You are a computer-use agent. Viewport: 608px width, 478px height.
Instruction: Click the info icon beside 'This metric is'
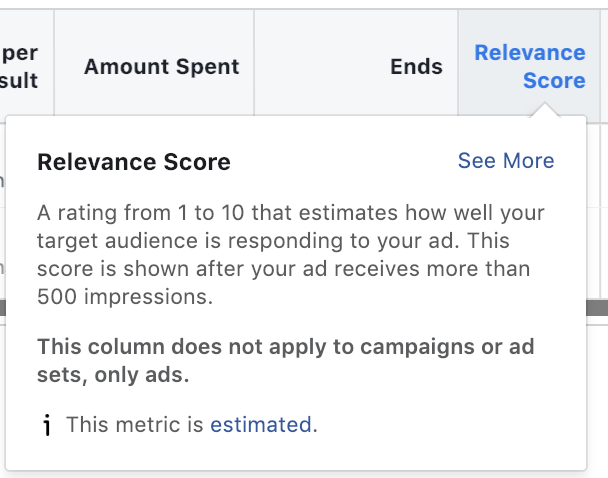pos(47,425)
